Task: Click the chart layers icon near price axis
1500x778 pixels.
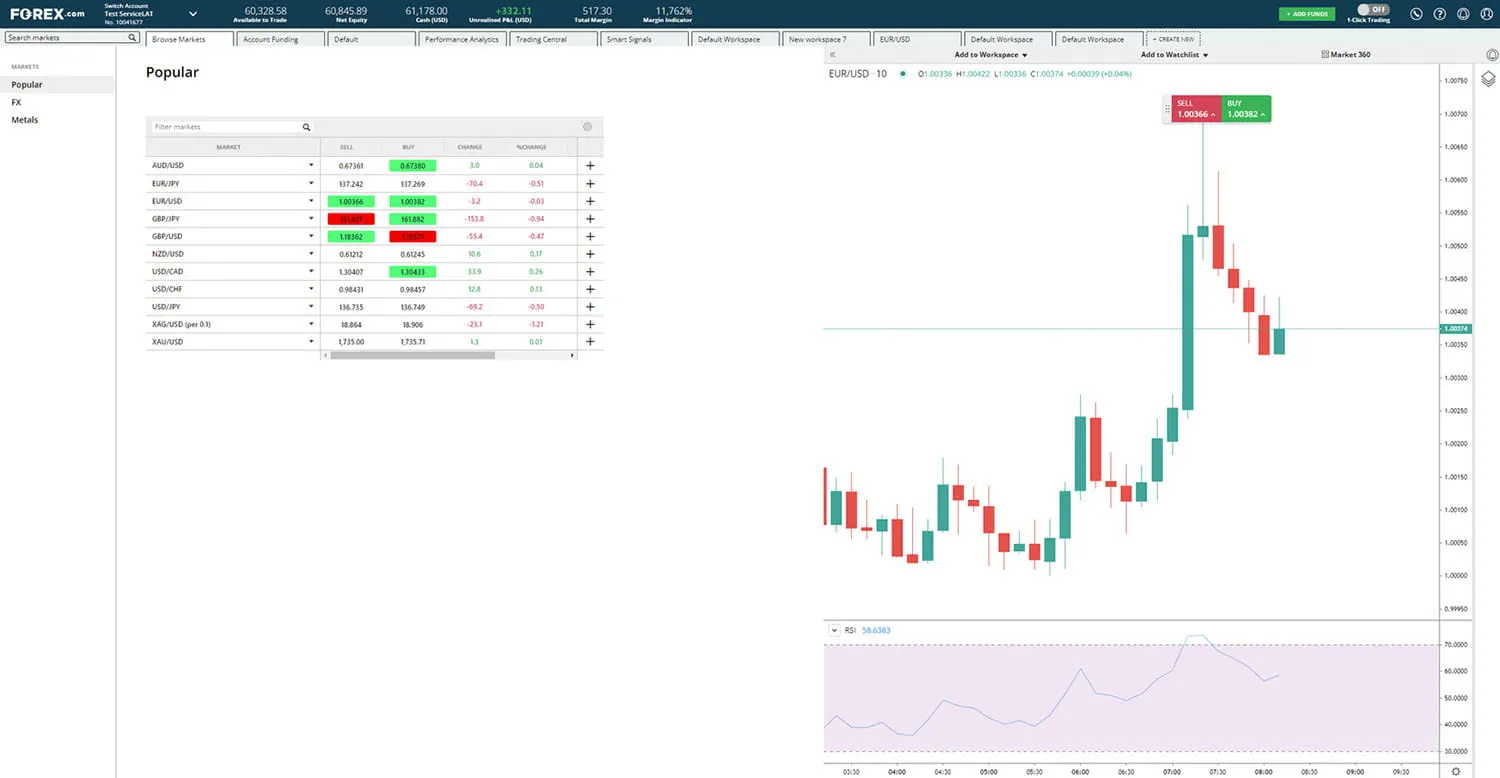Action: coord(1488,79)
